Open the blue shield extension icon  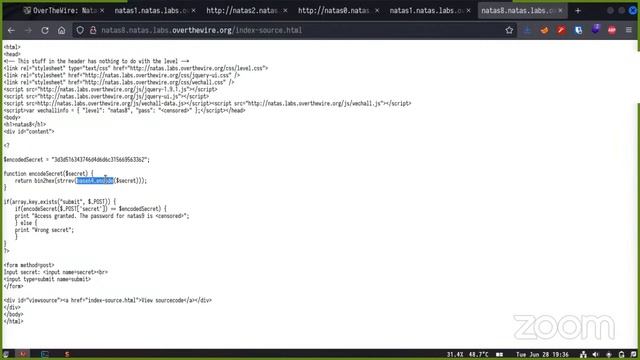(x=578, y=30)
